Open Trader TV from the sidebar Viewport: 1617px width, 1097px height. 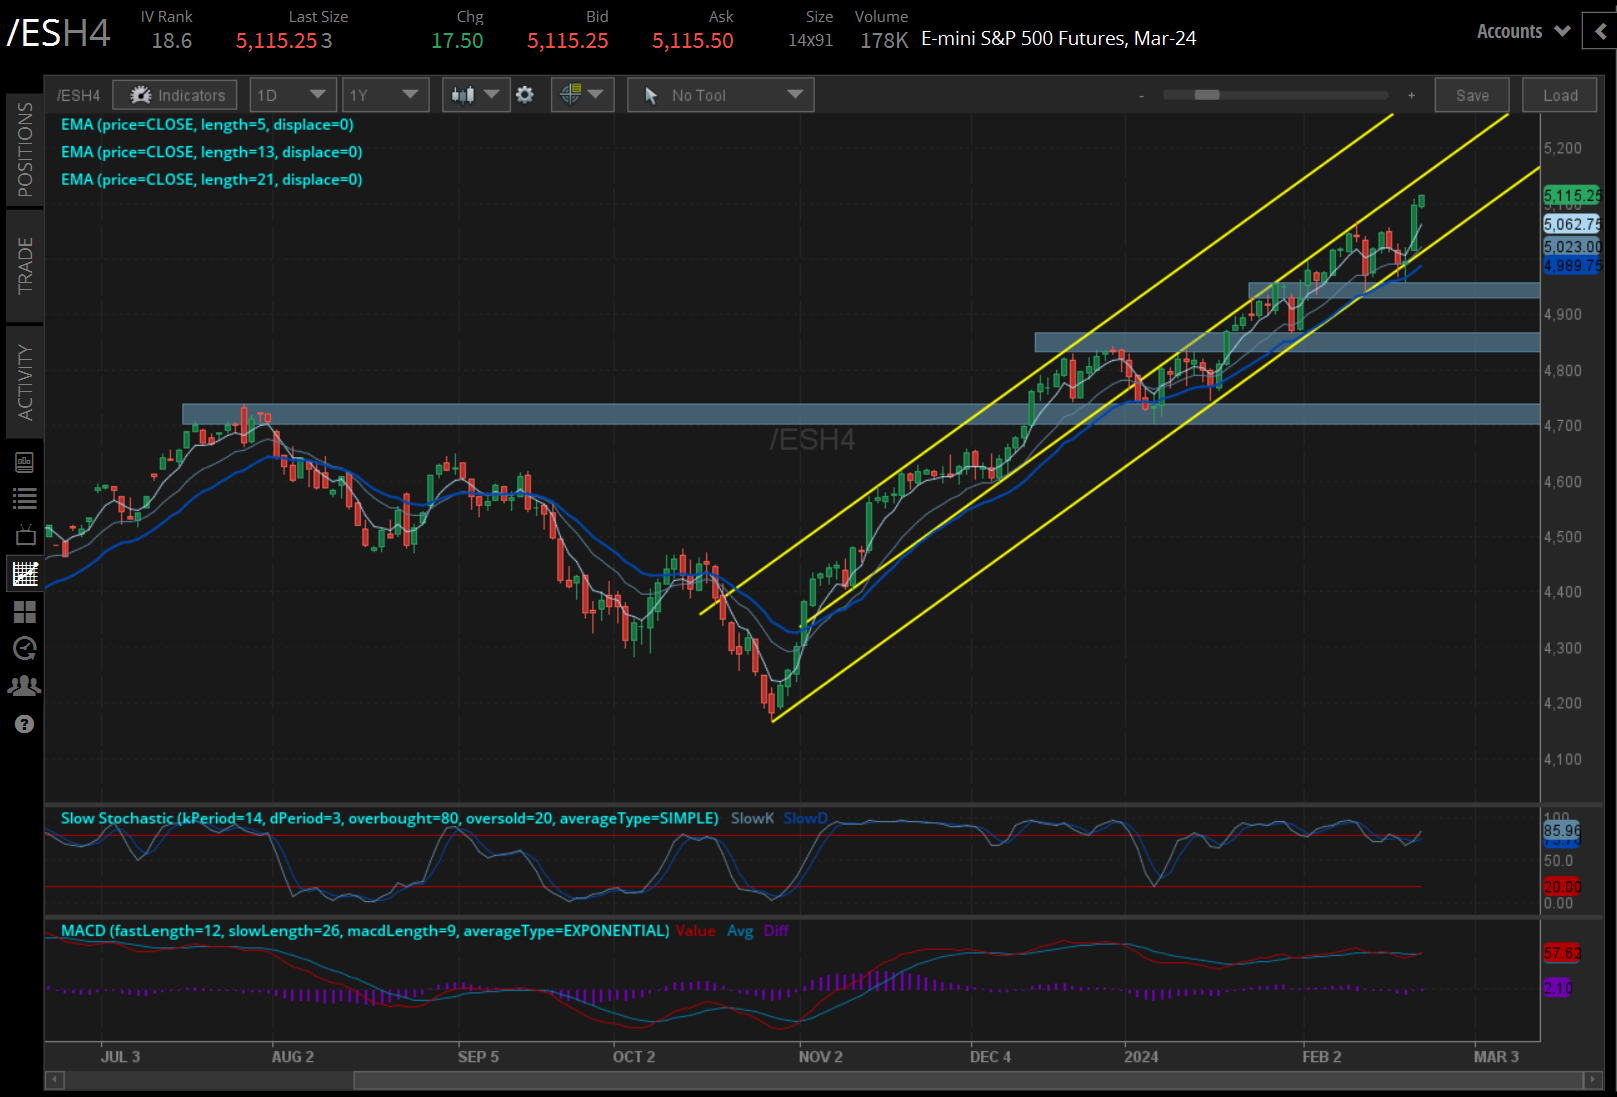pos(25,534)
